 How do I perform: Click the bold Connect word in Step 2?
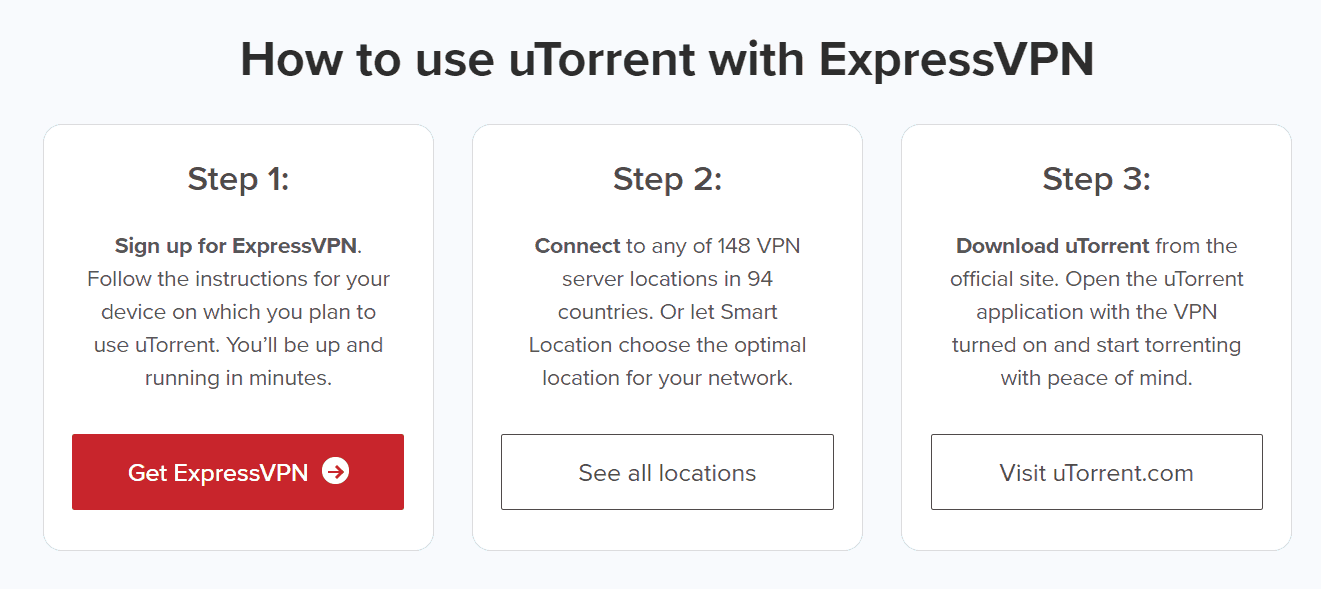[x=577, y=246]
